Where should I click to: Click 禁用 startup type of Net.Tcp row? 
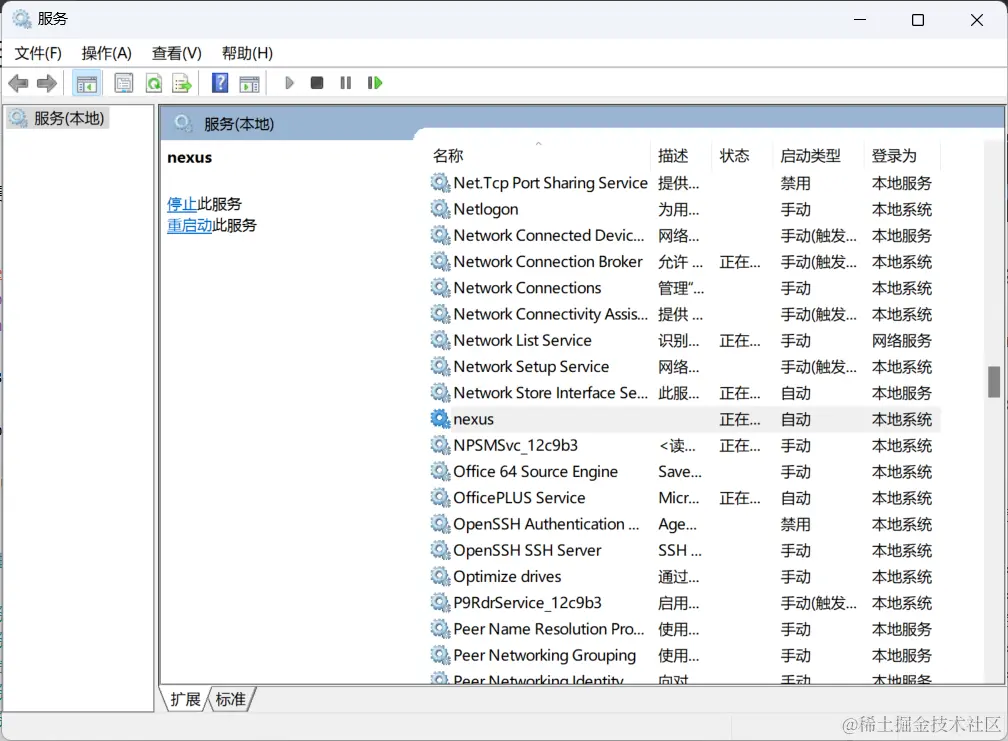[795, 183]
